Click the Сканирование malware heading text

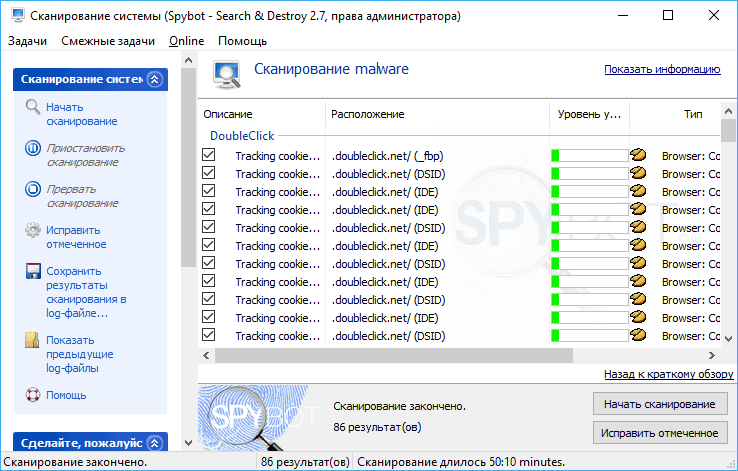point(331,69)
